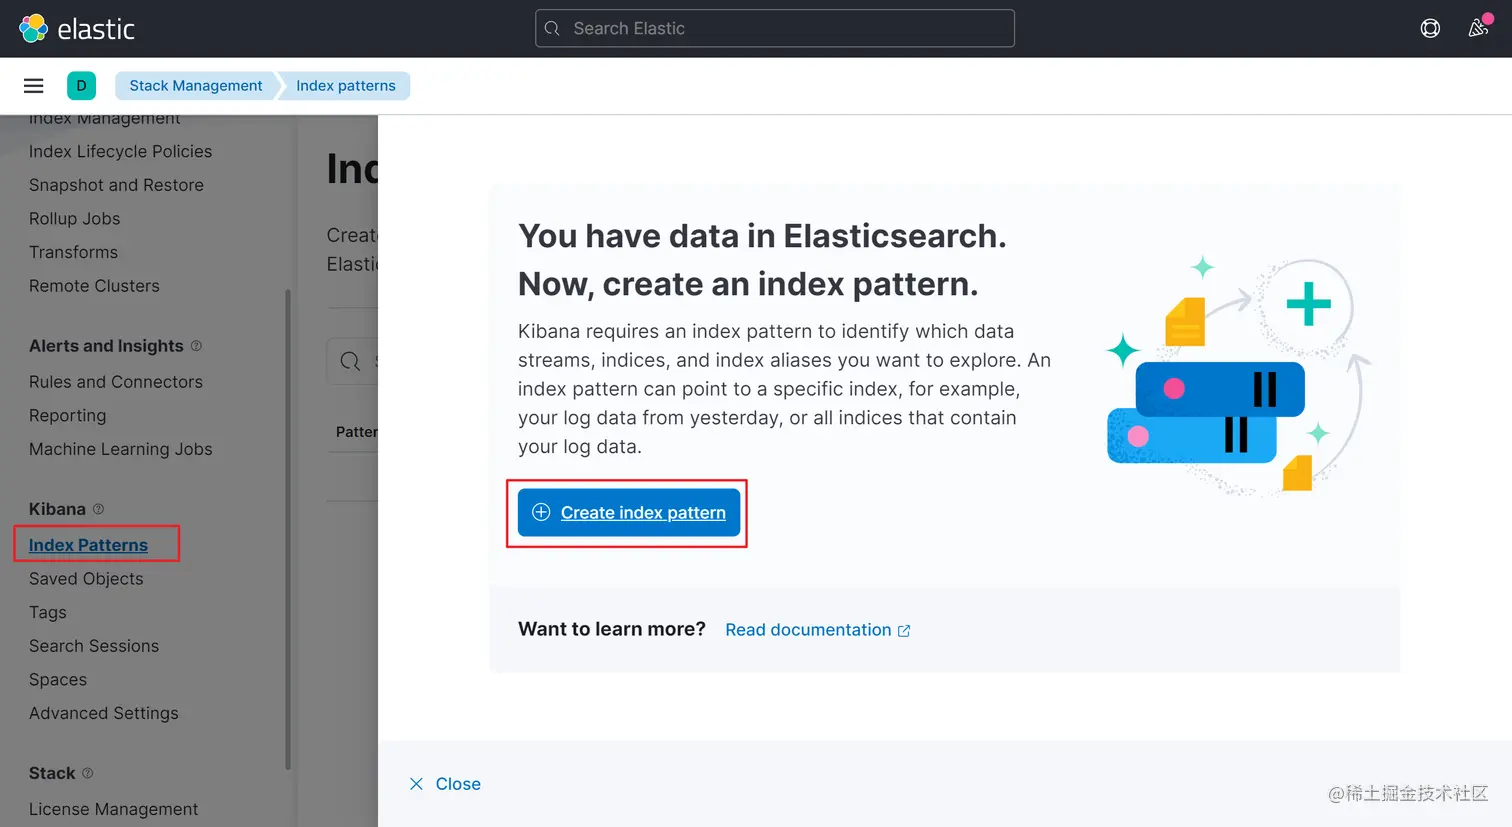Open the D space avatar

pyautogui.click(x=82, y=86)
